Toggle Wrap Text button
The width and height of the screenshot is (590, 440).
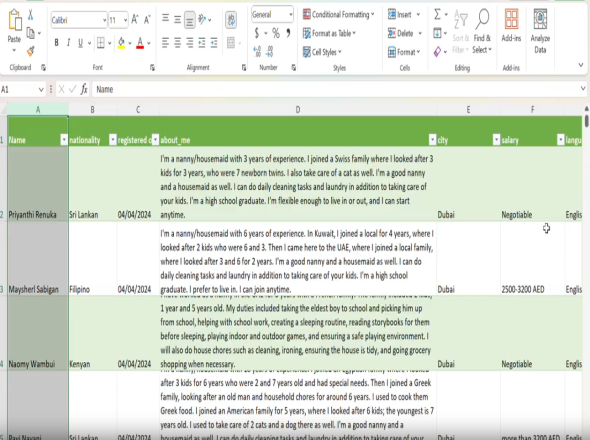pyautogui.click(x=231, y=20)
